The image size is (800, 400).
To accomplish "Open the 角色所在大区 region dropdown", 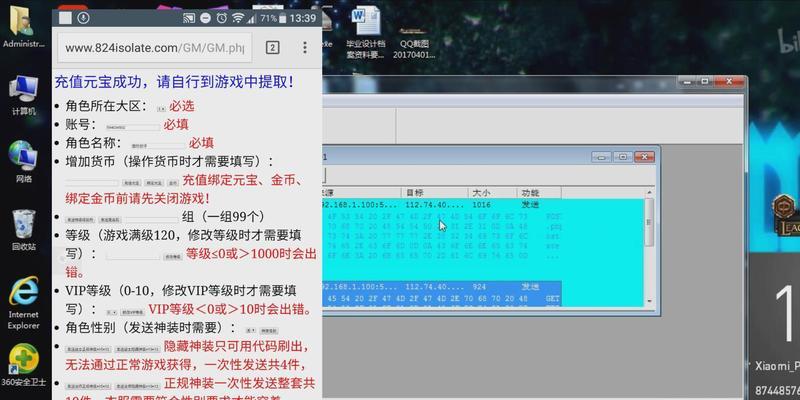I will [161, 109].
